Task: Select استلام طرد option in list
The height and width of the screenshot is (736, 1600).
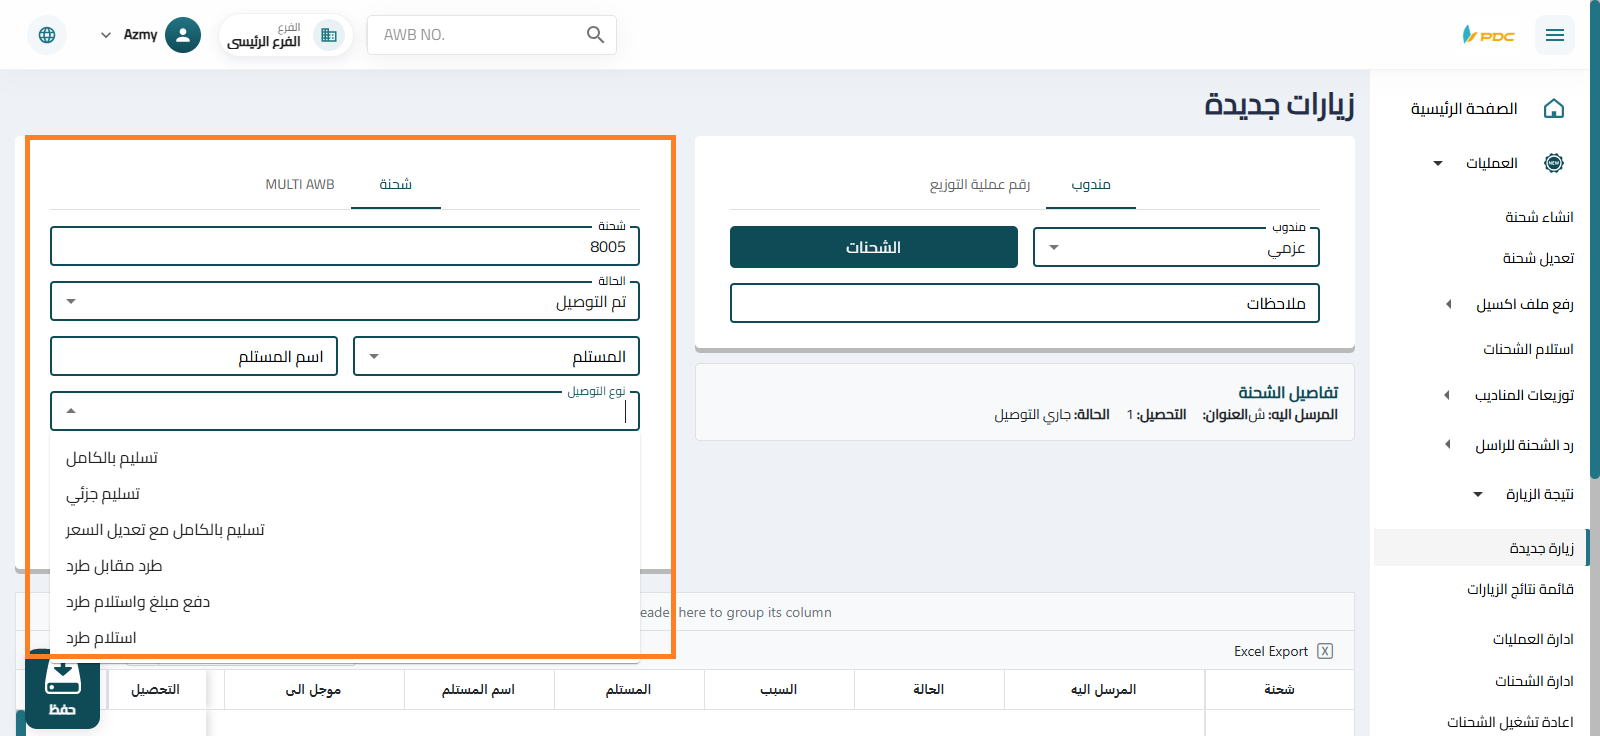Action: 101,638
